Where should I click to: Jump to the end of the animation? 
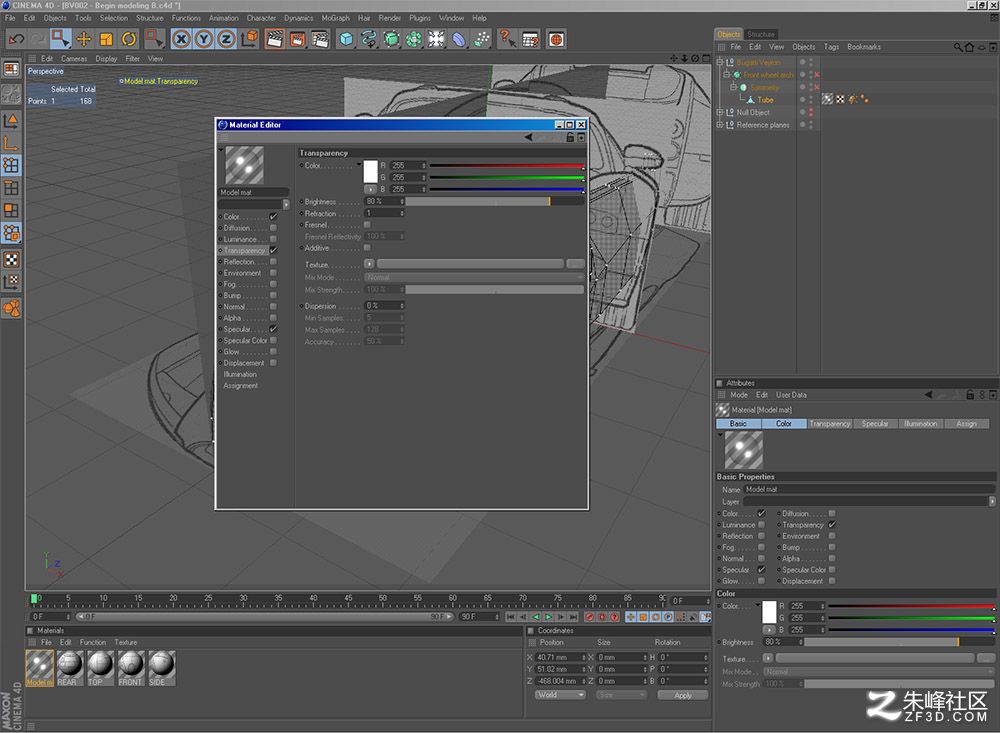573,617
